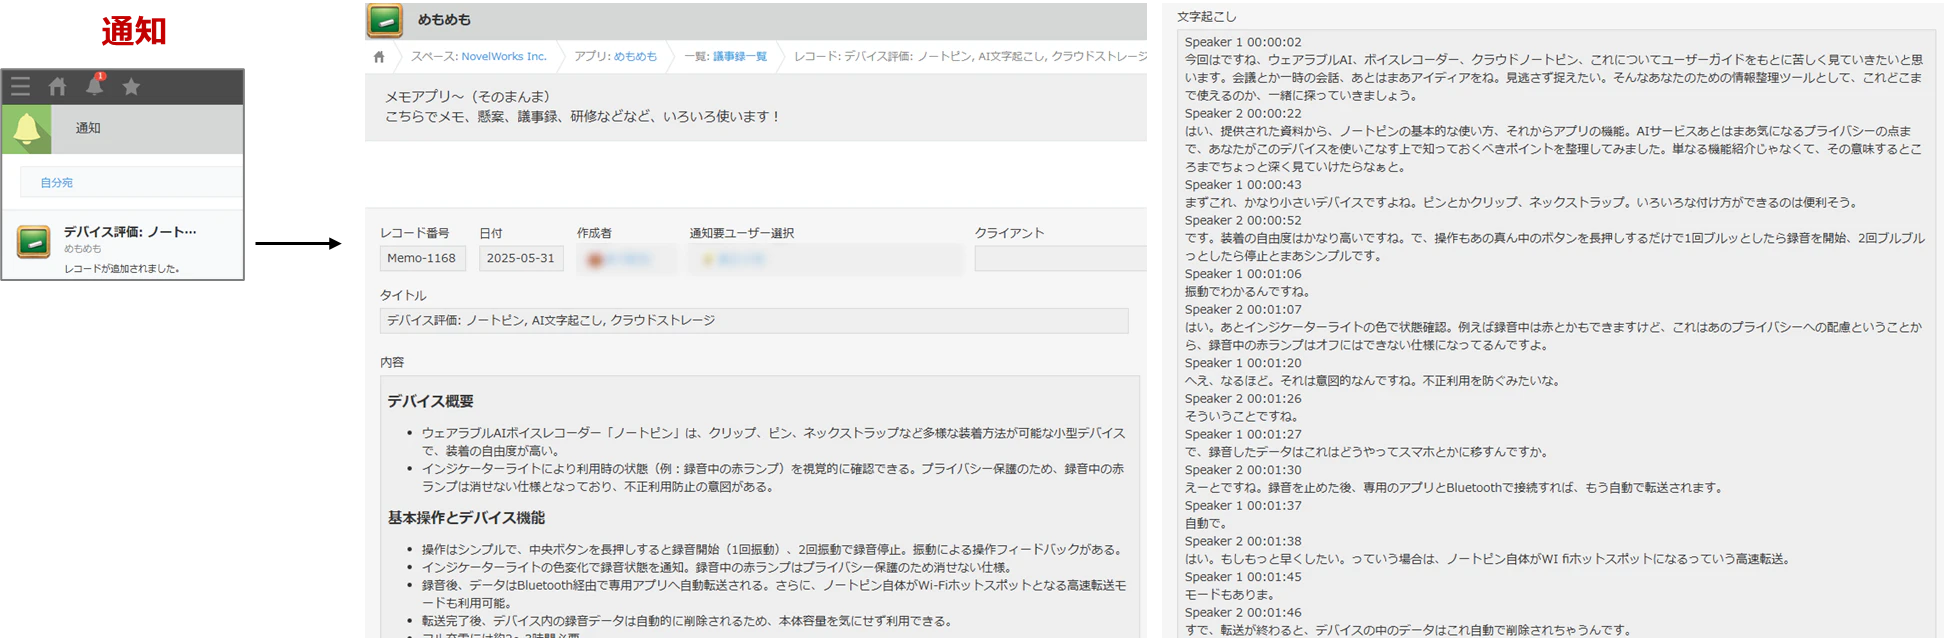1944x638 pixels.
Task: Click the Speaker 2 00:00:52 line
Action: click(1243, 221)
